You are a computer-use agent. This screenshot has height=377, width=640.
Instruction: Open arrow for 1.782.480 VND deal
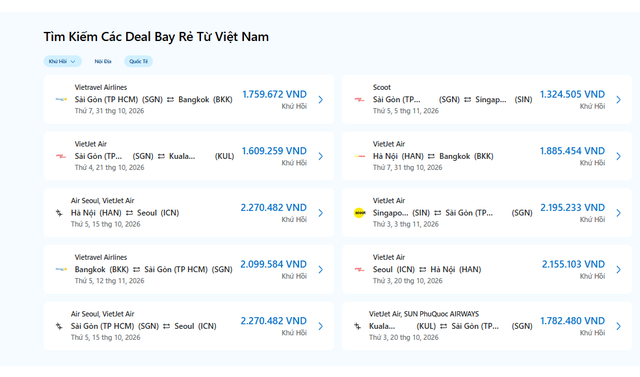coord(619,326)
